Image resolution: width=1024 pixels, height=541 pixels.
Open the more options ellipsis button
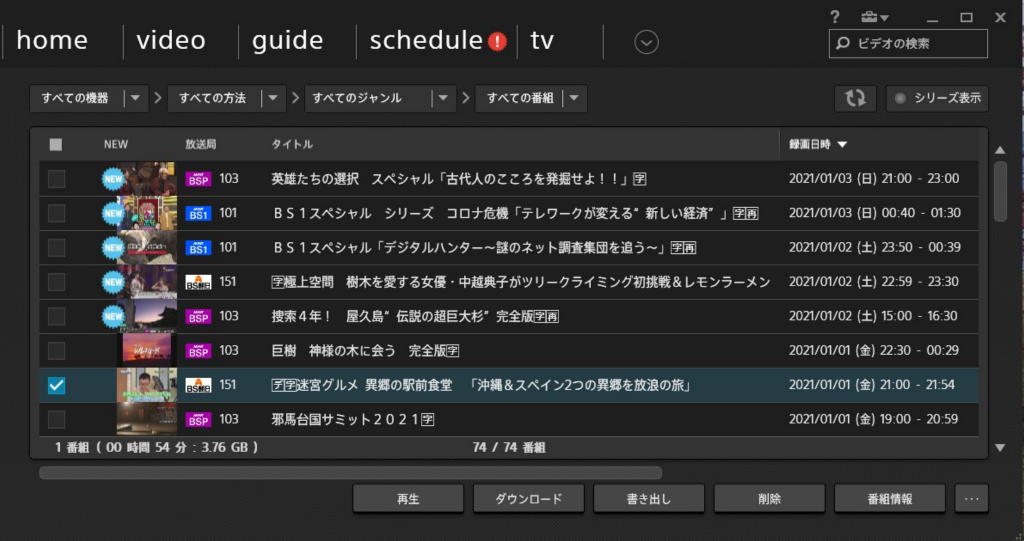(972, 498)
